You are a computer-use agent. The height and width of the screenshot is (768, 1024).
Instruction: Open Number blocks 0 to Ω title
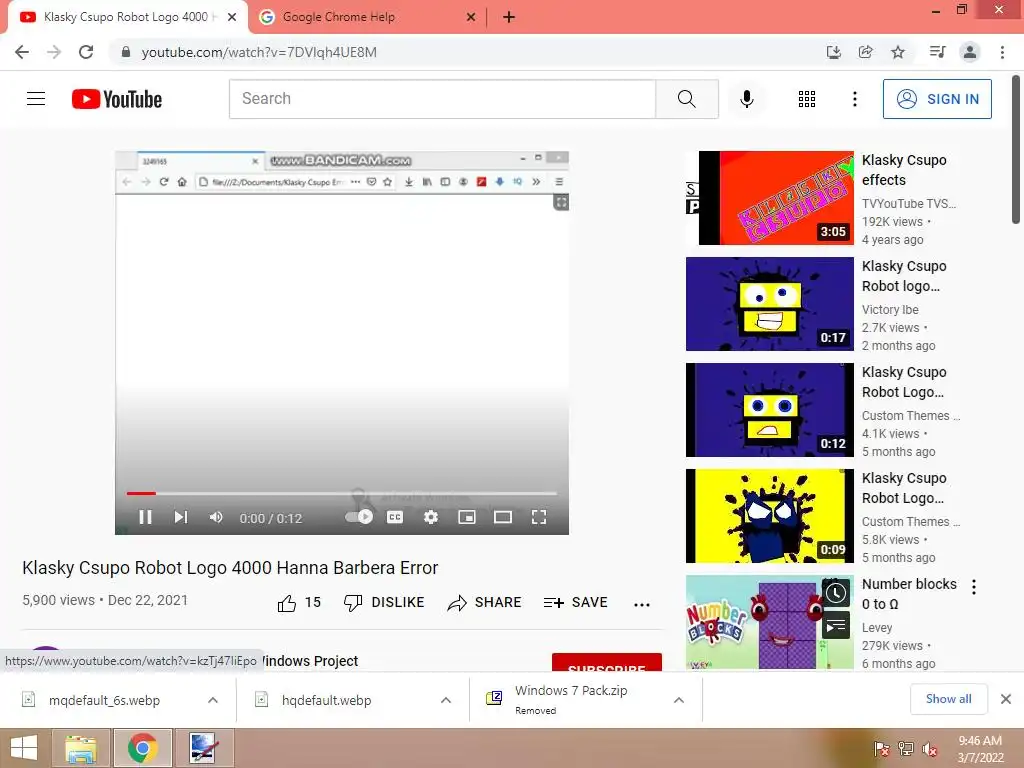pos(909,594)
